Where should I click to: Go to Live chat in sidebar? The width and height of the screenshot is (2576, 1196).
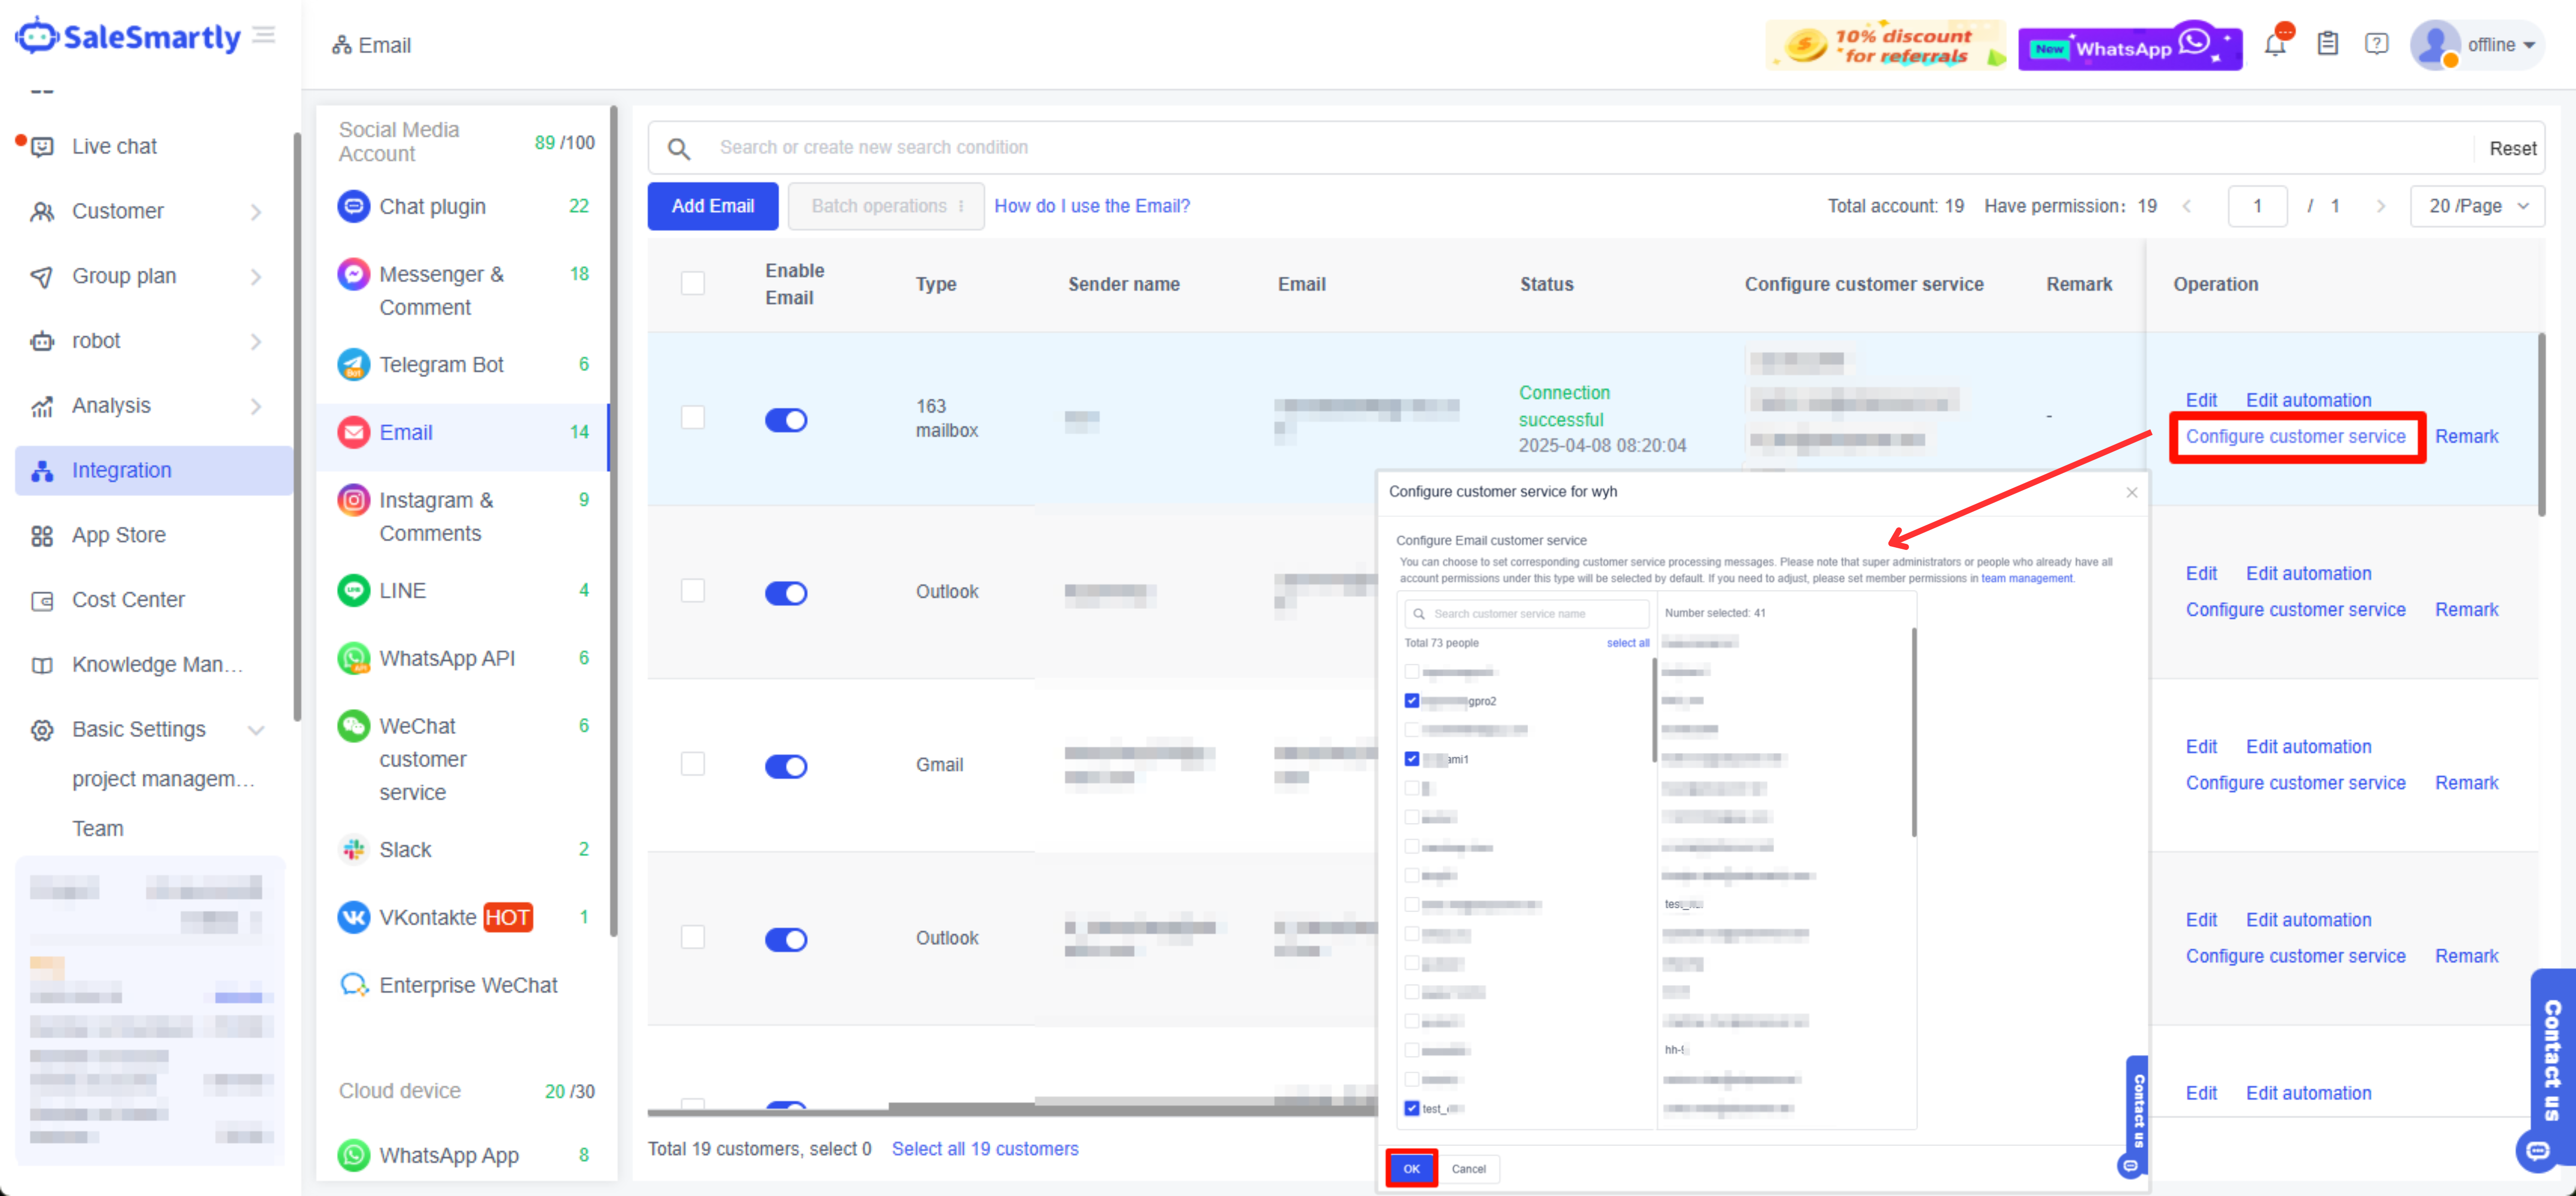pos(114,147)
